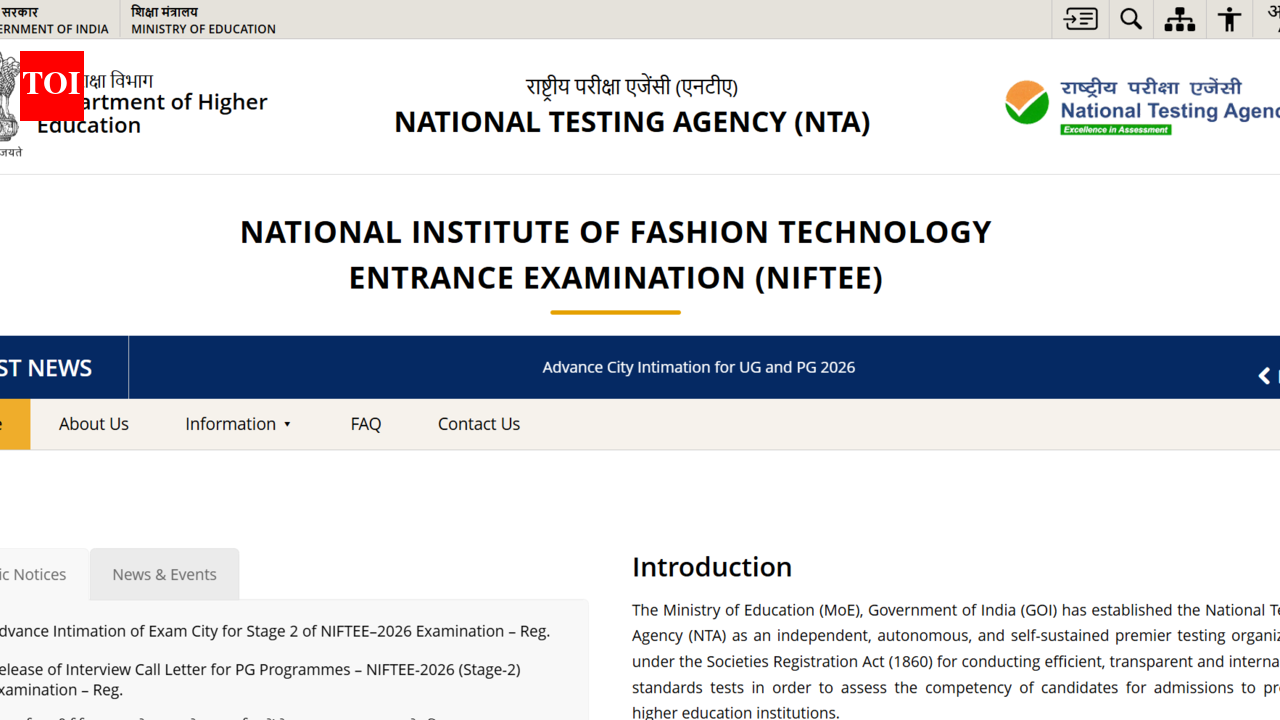Click the skip-to-content icon in the top bar

click(x=1080, y=19)
